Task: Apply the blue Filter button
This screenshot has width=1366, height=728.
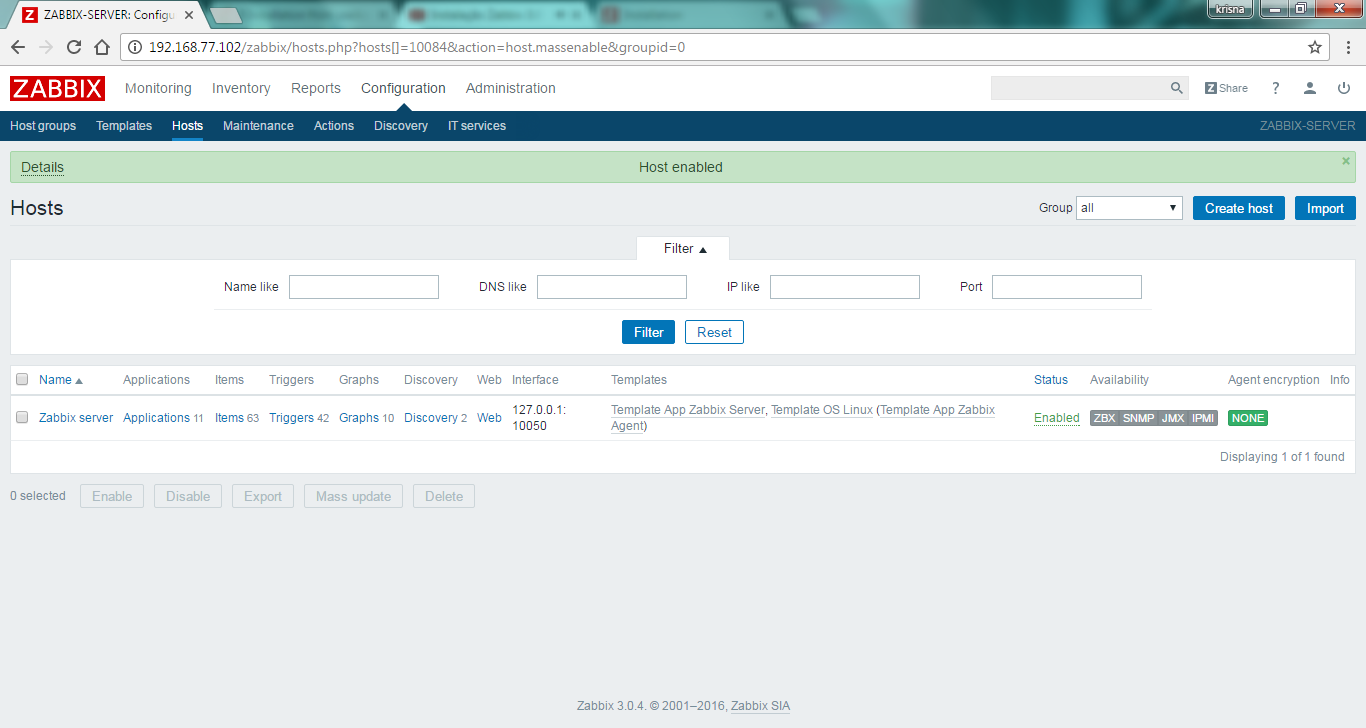Action: pyautogui.click(x=648, y=332)
